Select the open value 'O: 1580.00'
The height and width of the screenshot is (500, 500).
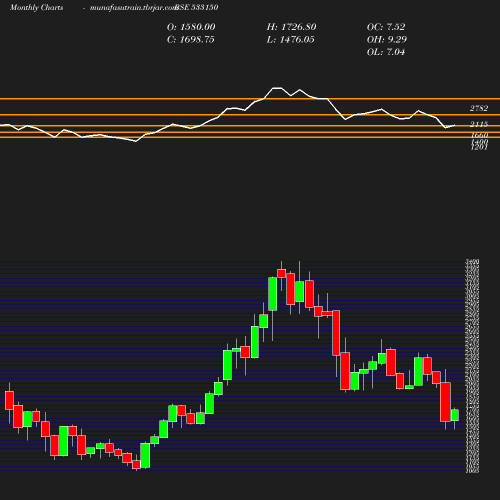191,27
